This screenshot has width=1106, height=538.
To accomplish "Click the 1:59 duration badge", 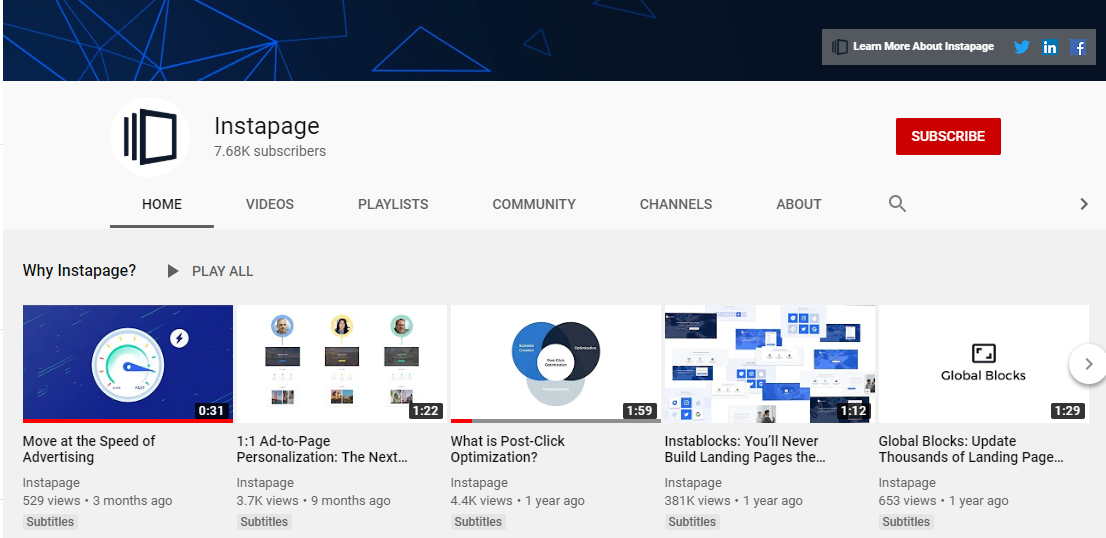I will click(x=639, y=410).
